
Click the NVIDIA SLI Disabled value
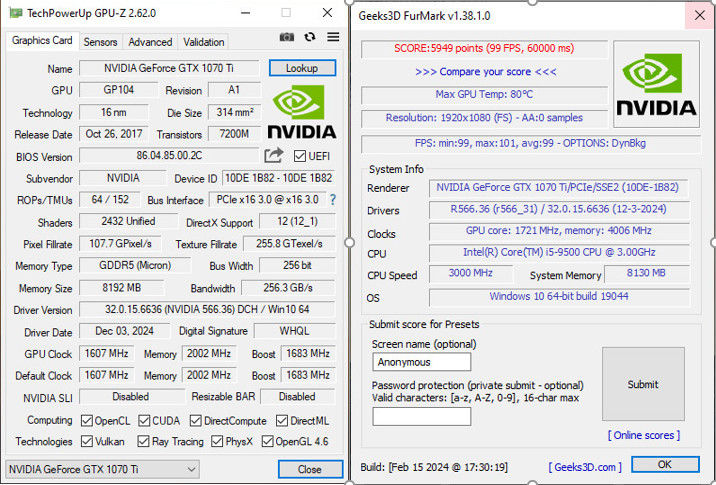132,396
